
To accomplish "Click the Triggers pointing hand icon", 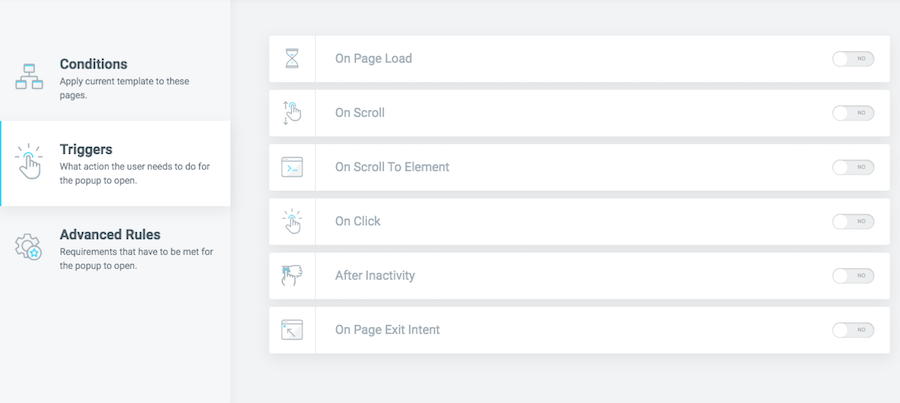I will pos(29,162).
